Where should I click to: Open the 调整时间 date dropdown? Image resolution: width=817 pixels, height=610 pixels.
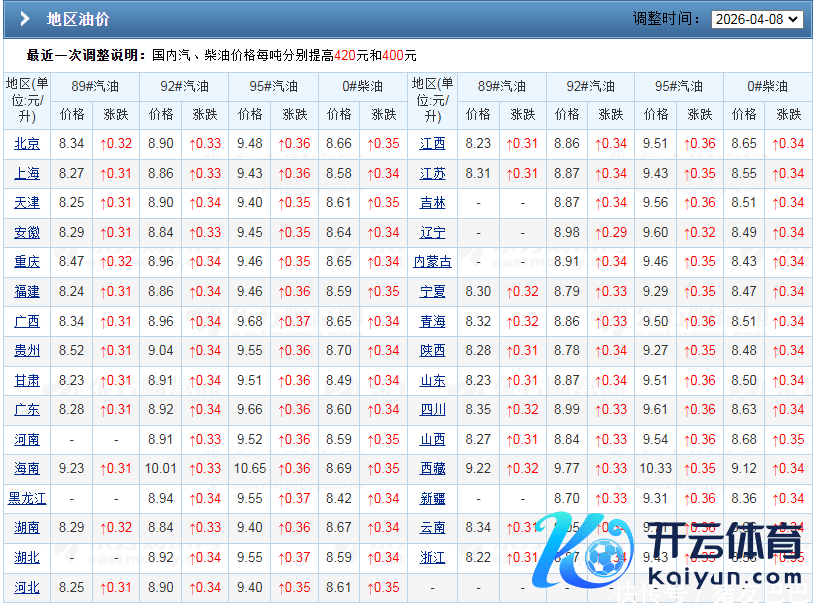click(756, 19)
